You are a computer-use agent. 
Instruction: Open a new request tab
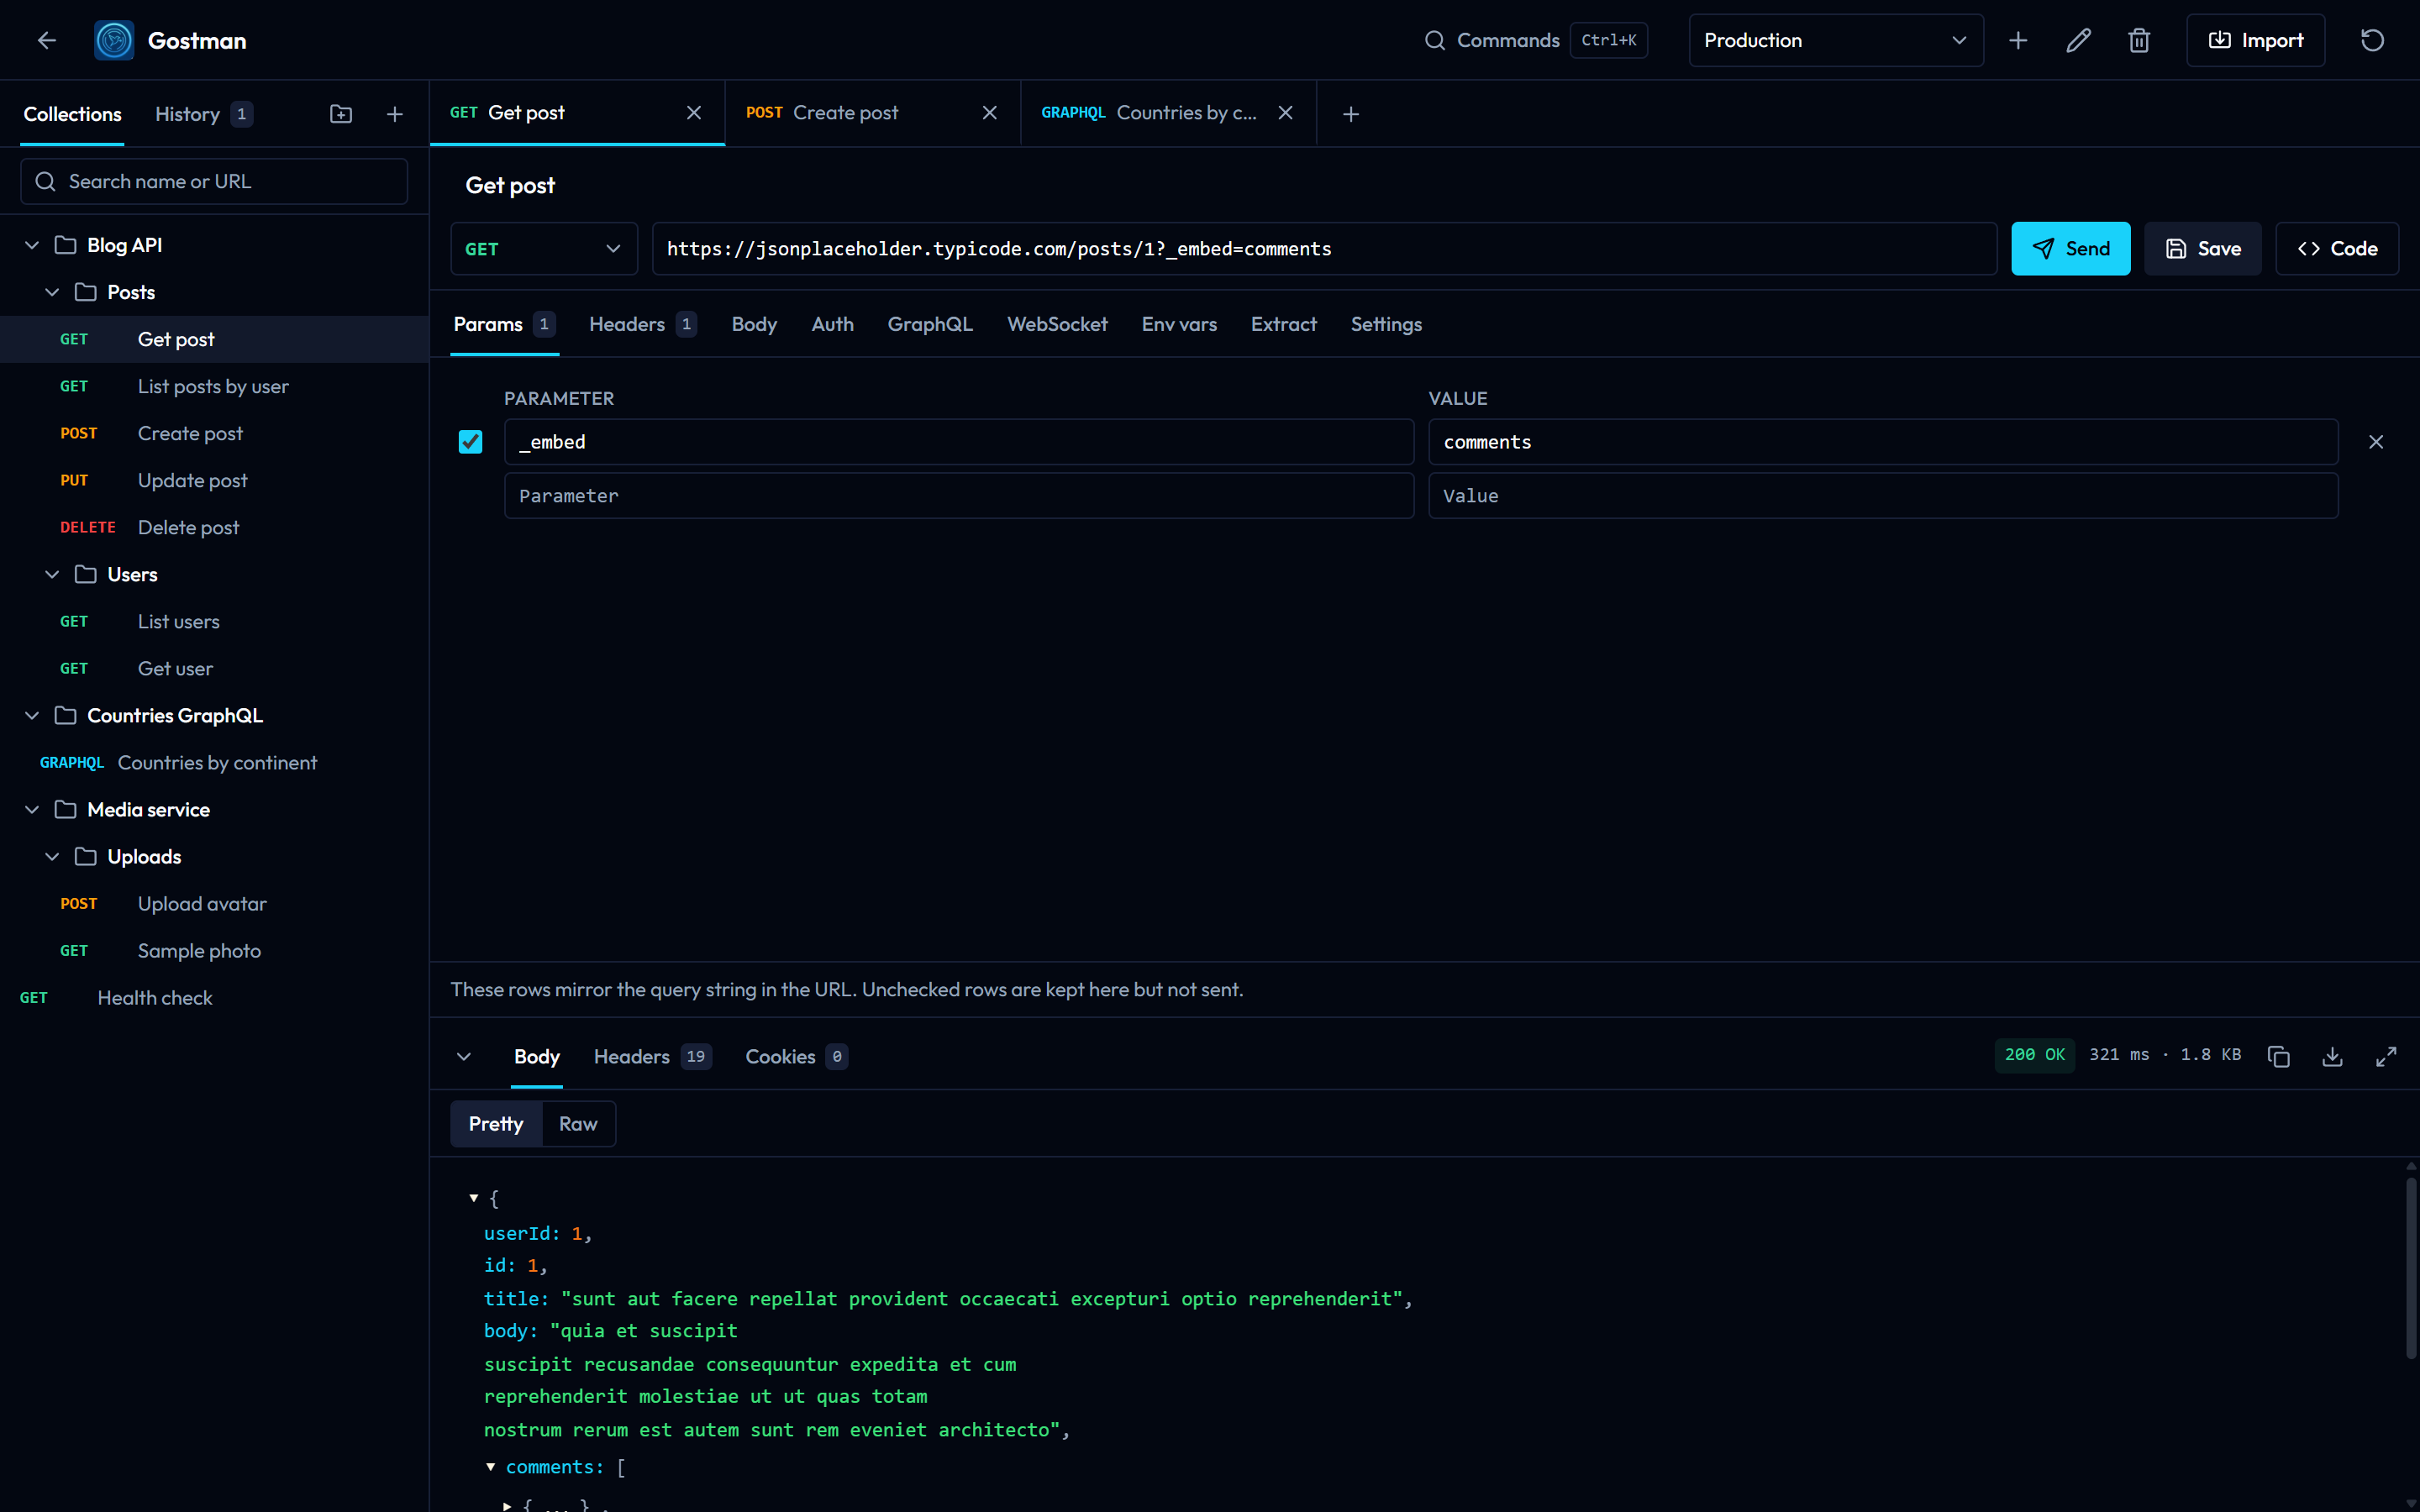click(x=1351, y=114)
